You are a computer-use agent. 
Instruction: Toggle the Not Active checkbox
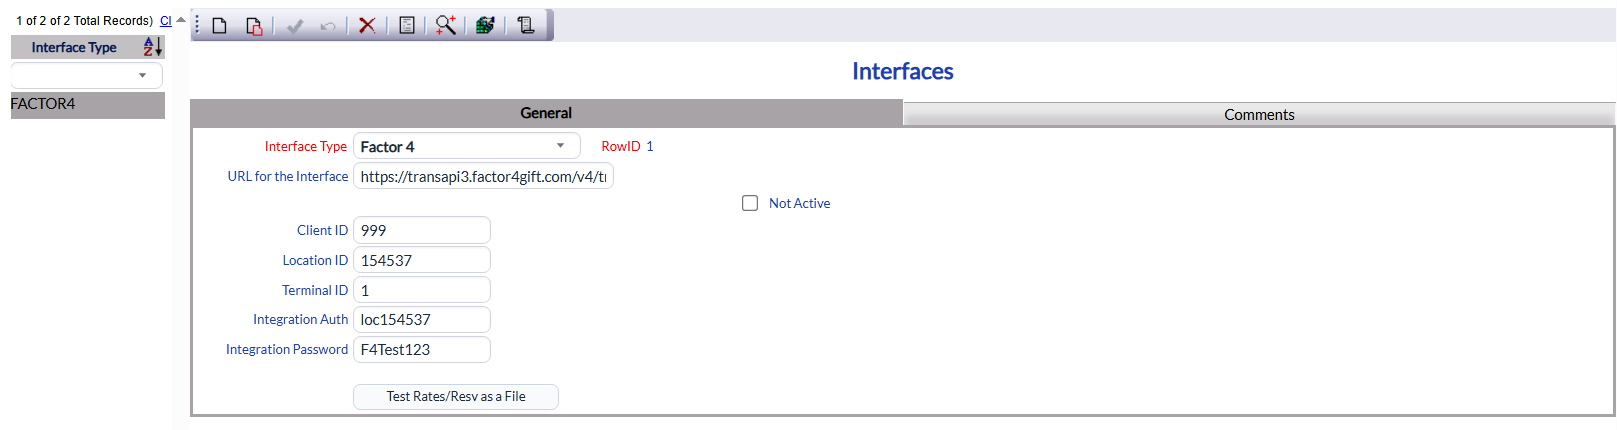coord(750,203)
